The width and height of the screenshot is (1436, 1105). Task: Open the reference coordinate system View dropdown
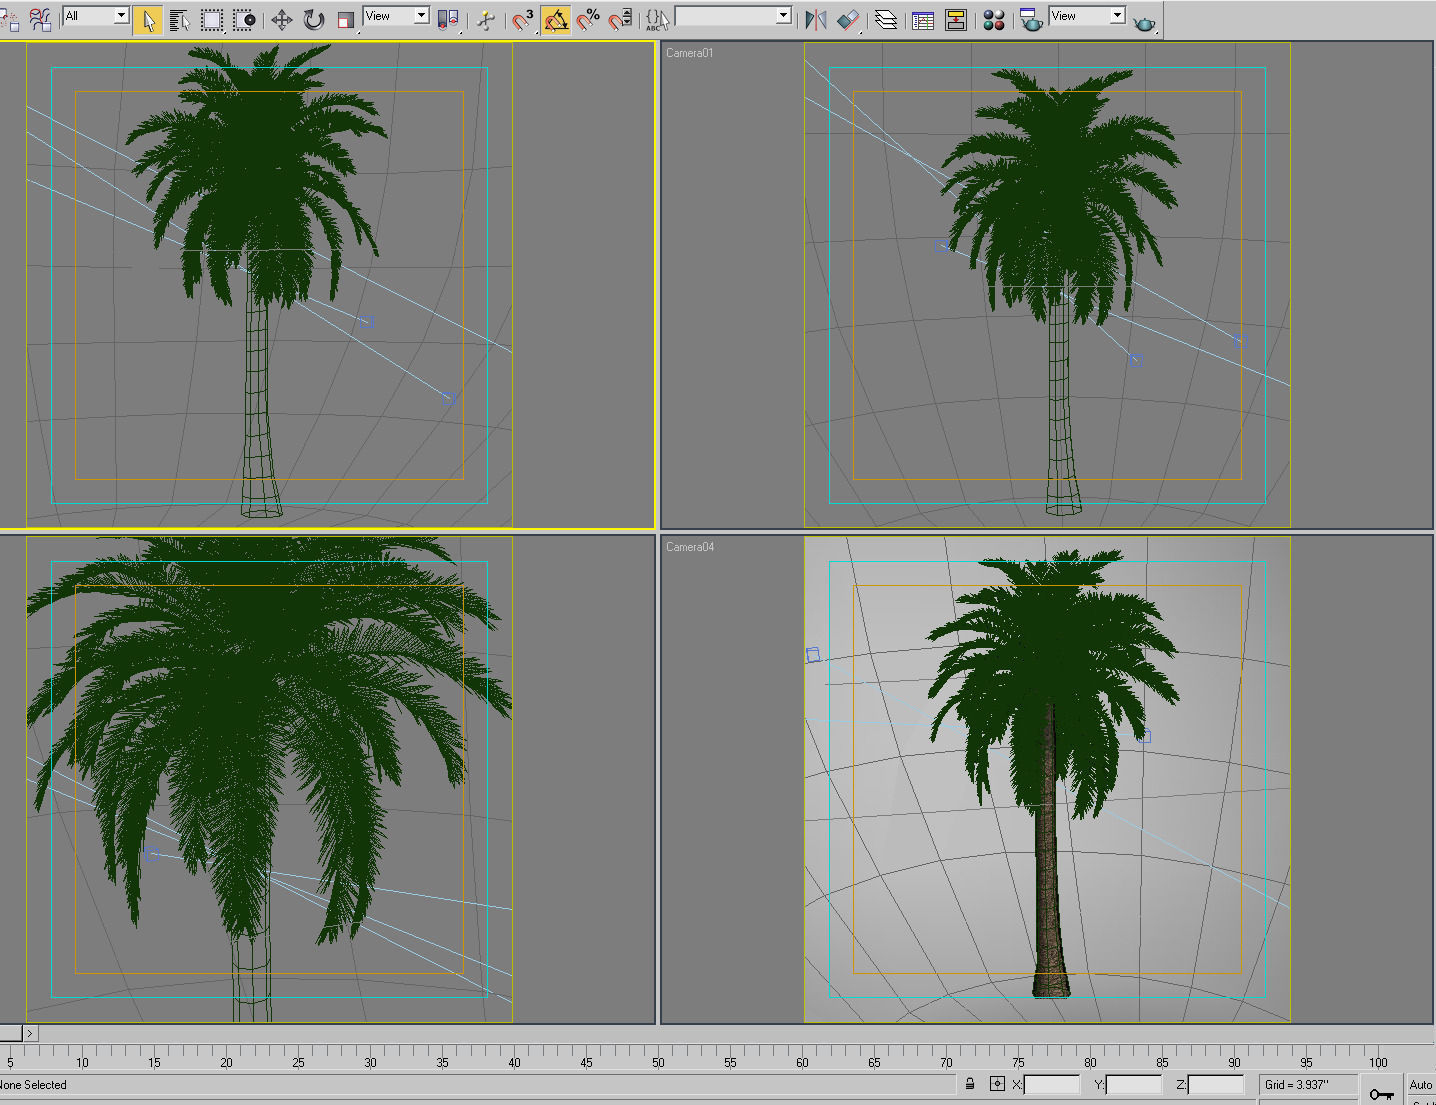(x=396, y=16)
